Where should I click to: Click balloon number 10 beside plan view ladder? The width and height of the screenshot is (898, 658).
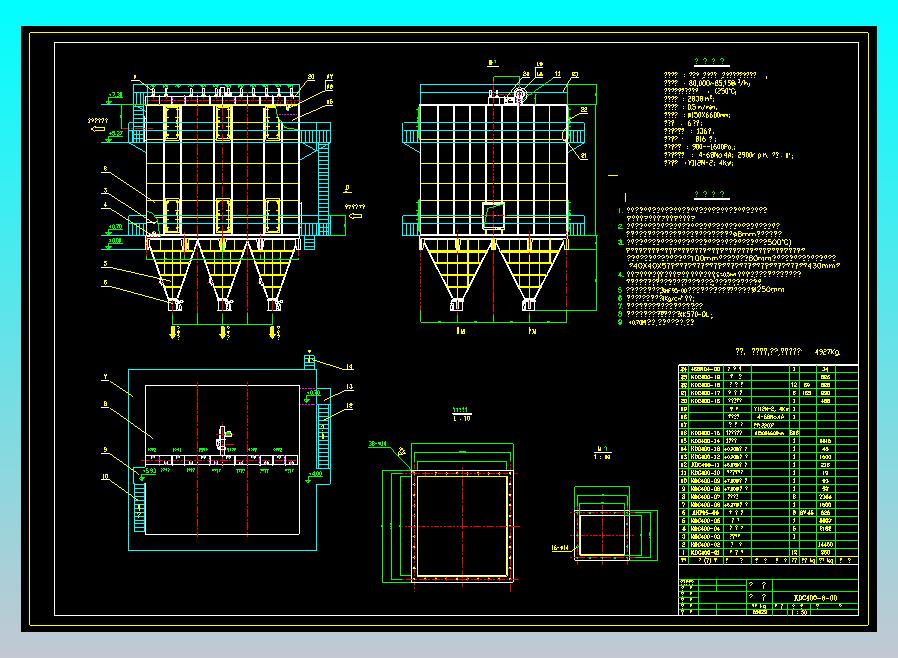tap(105, 476)
